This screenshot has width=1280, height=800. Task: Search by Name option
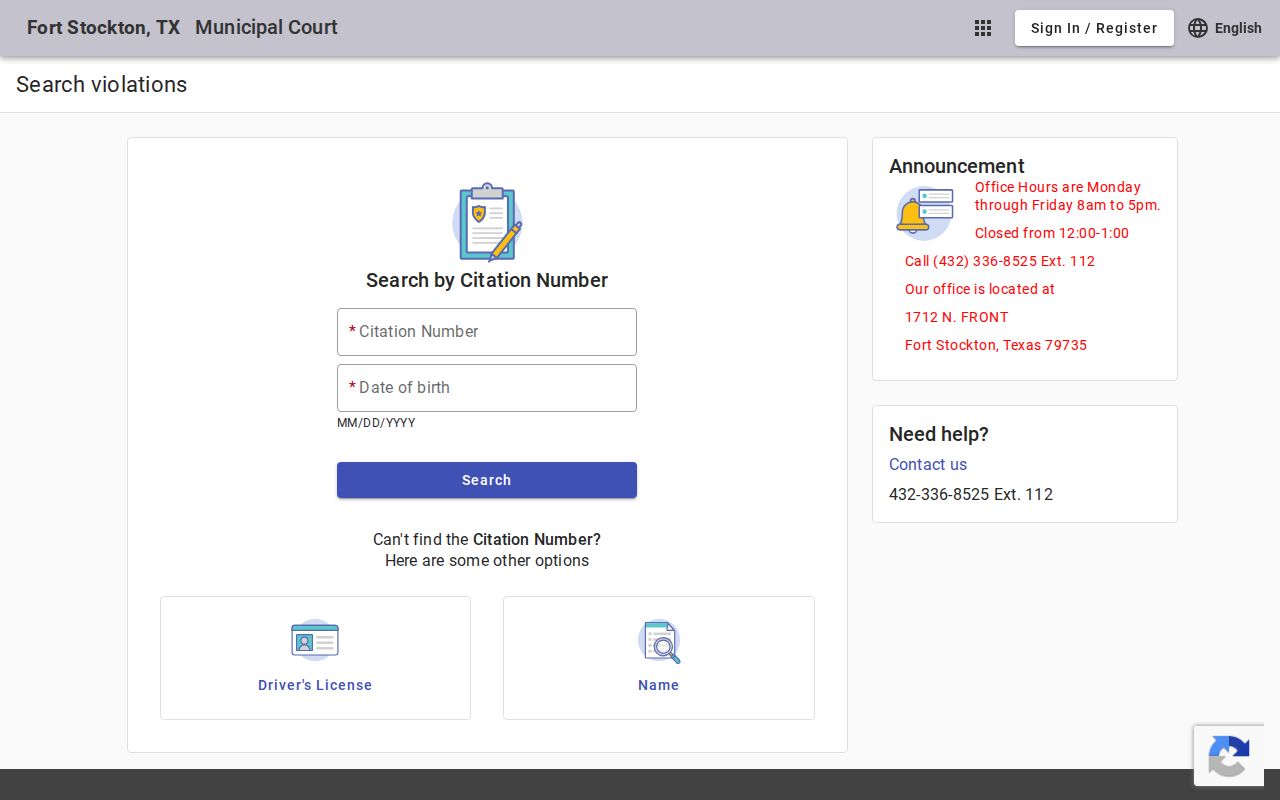tap(659, 658)
